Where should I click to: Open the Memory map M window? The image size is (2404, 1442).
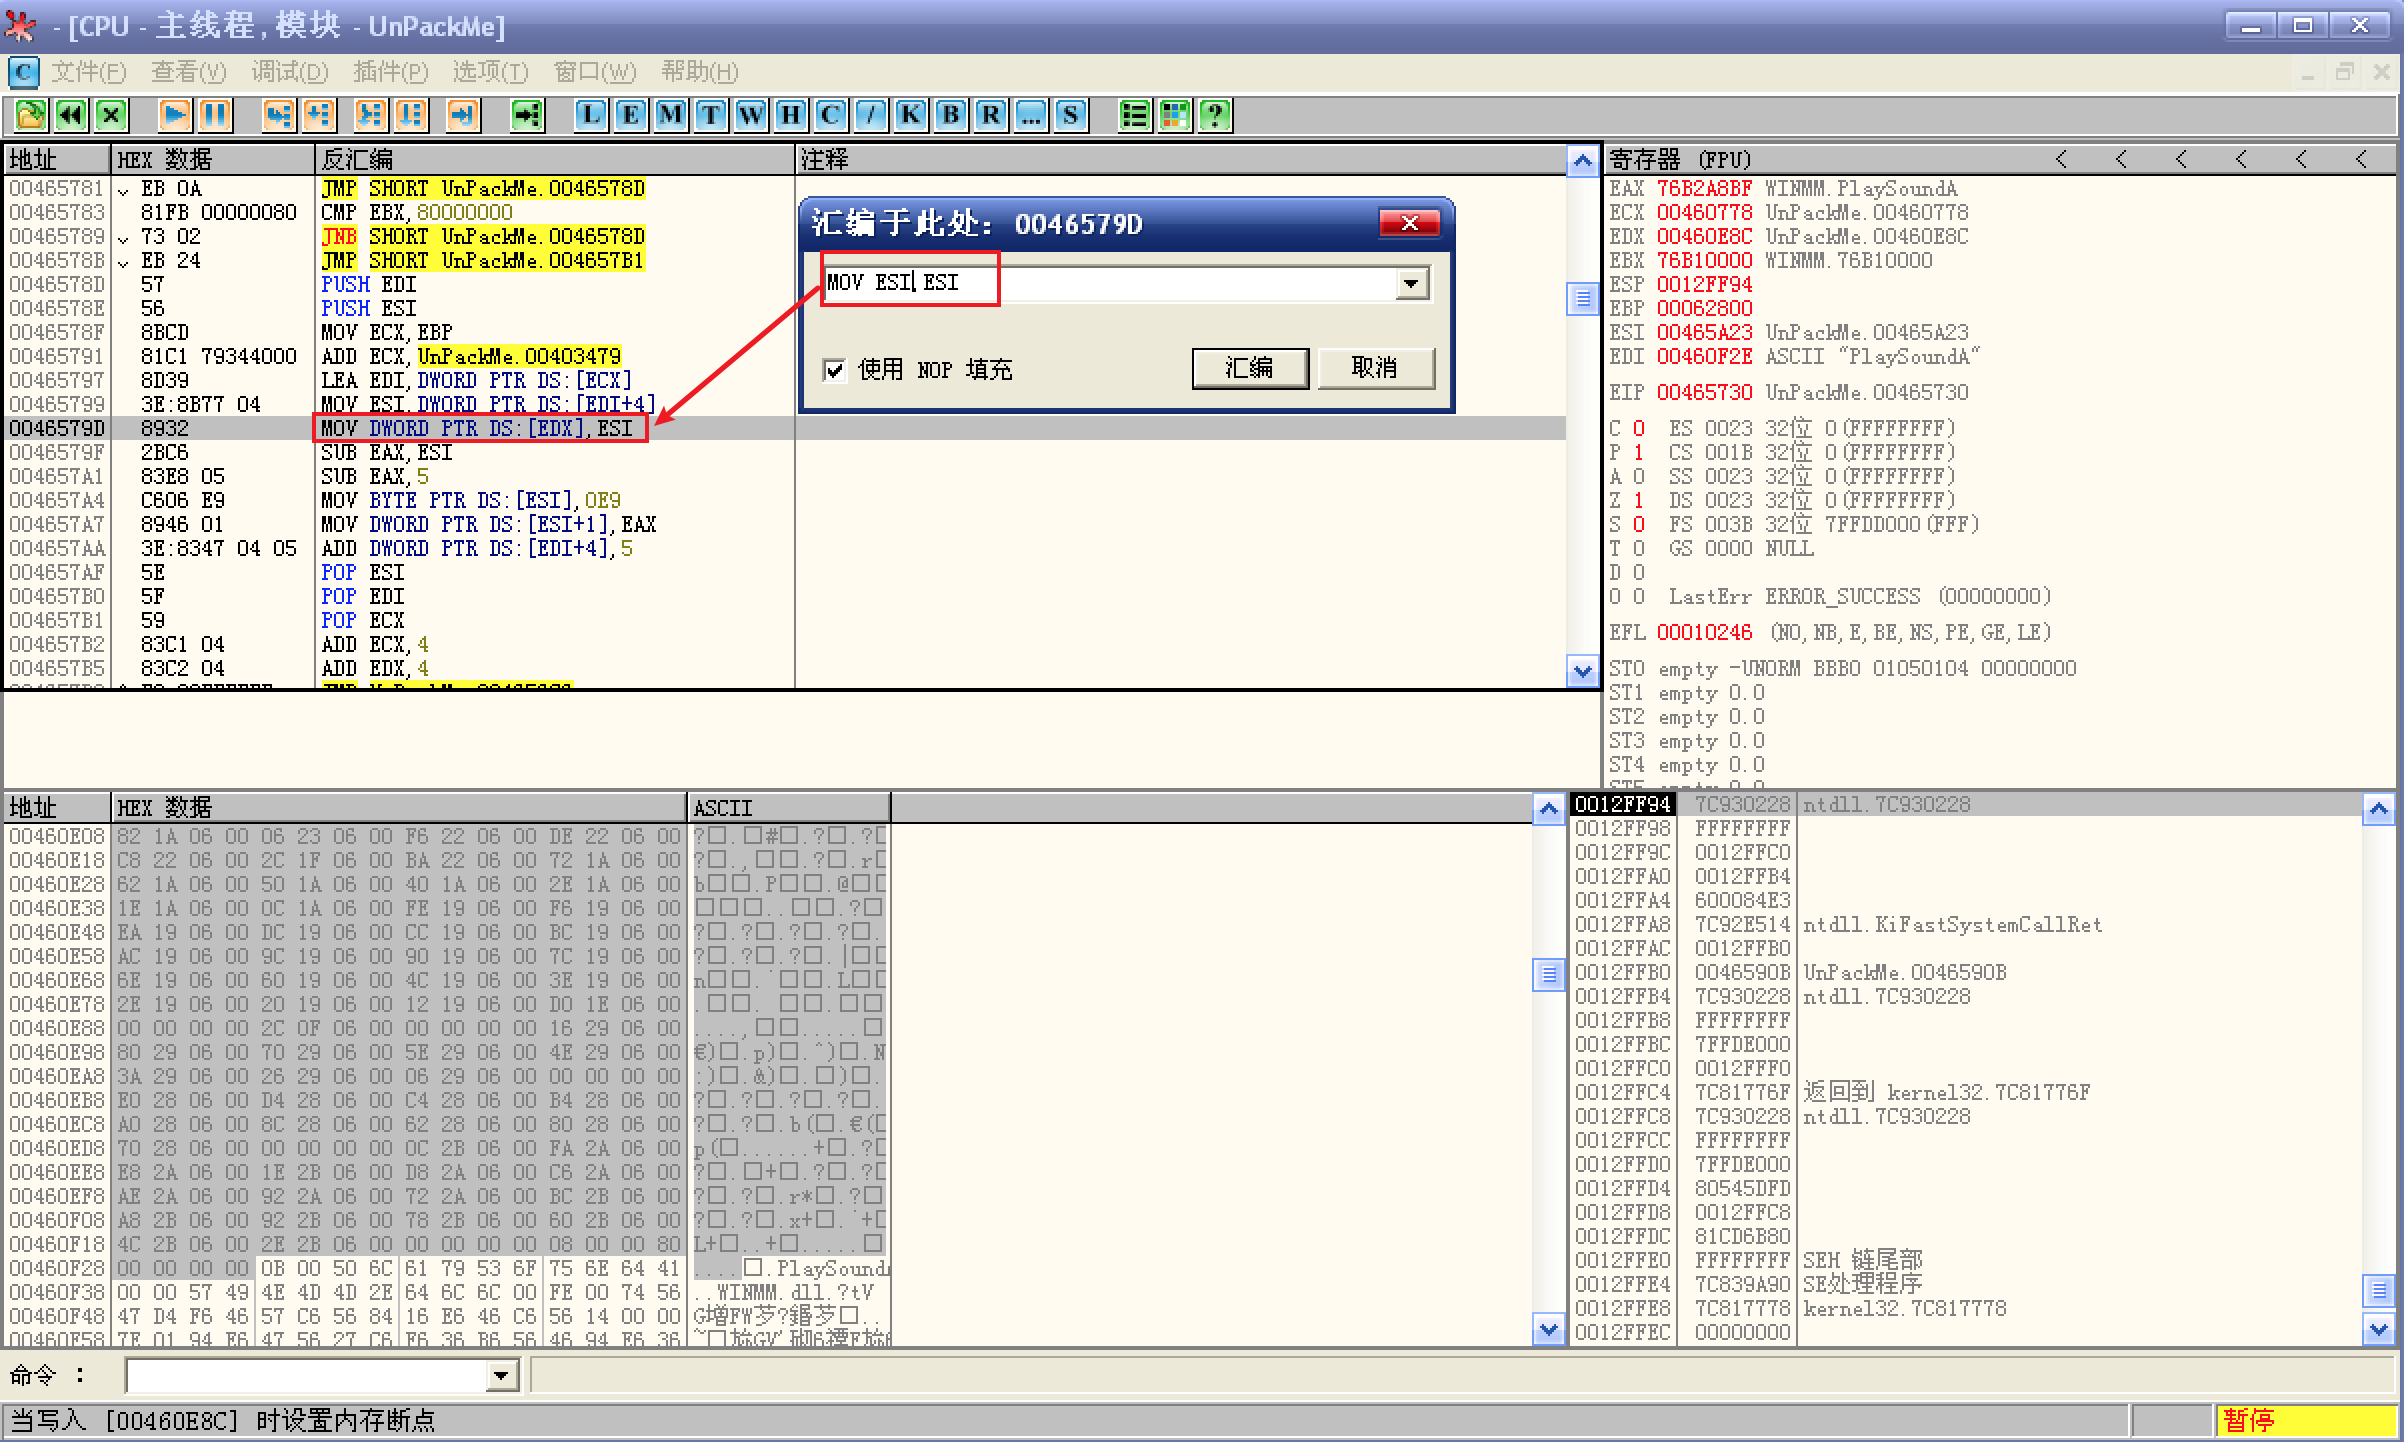pyautogui.click(x=671, y=115)
